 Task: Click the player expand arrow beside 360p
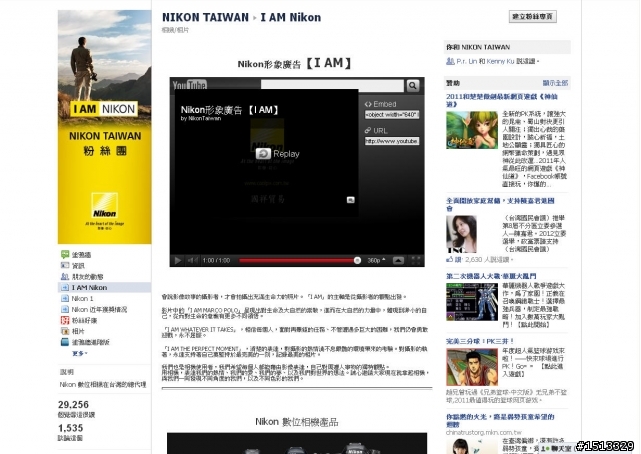398,260
